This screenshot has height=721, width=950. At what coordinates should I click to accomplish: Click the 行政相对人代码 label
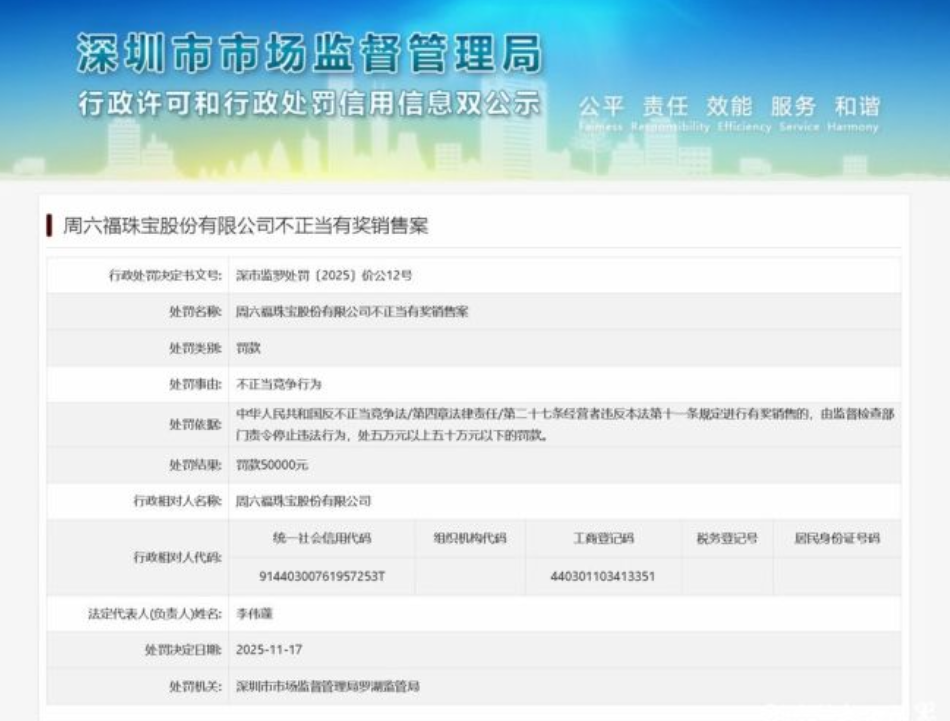point(178,557)
